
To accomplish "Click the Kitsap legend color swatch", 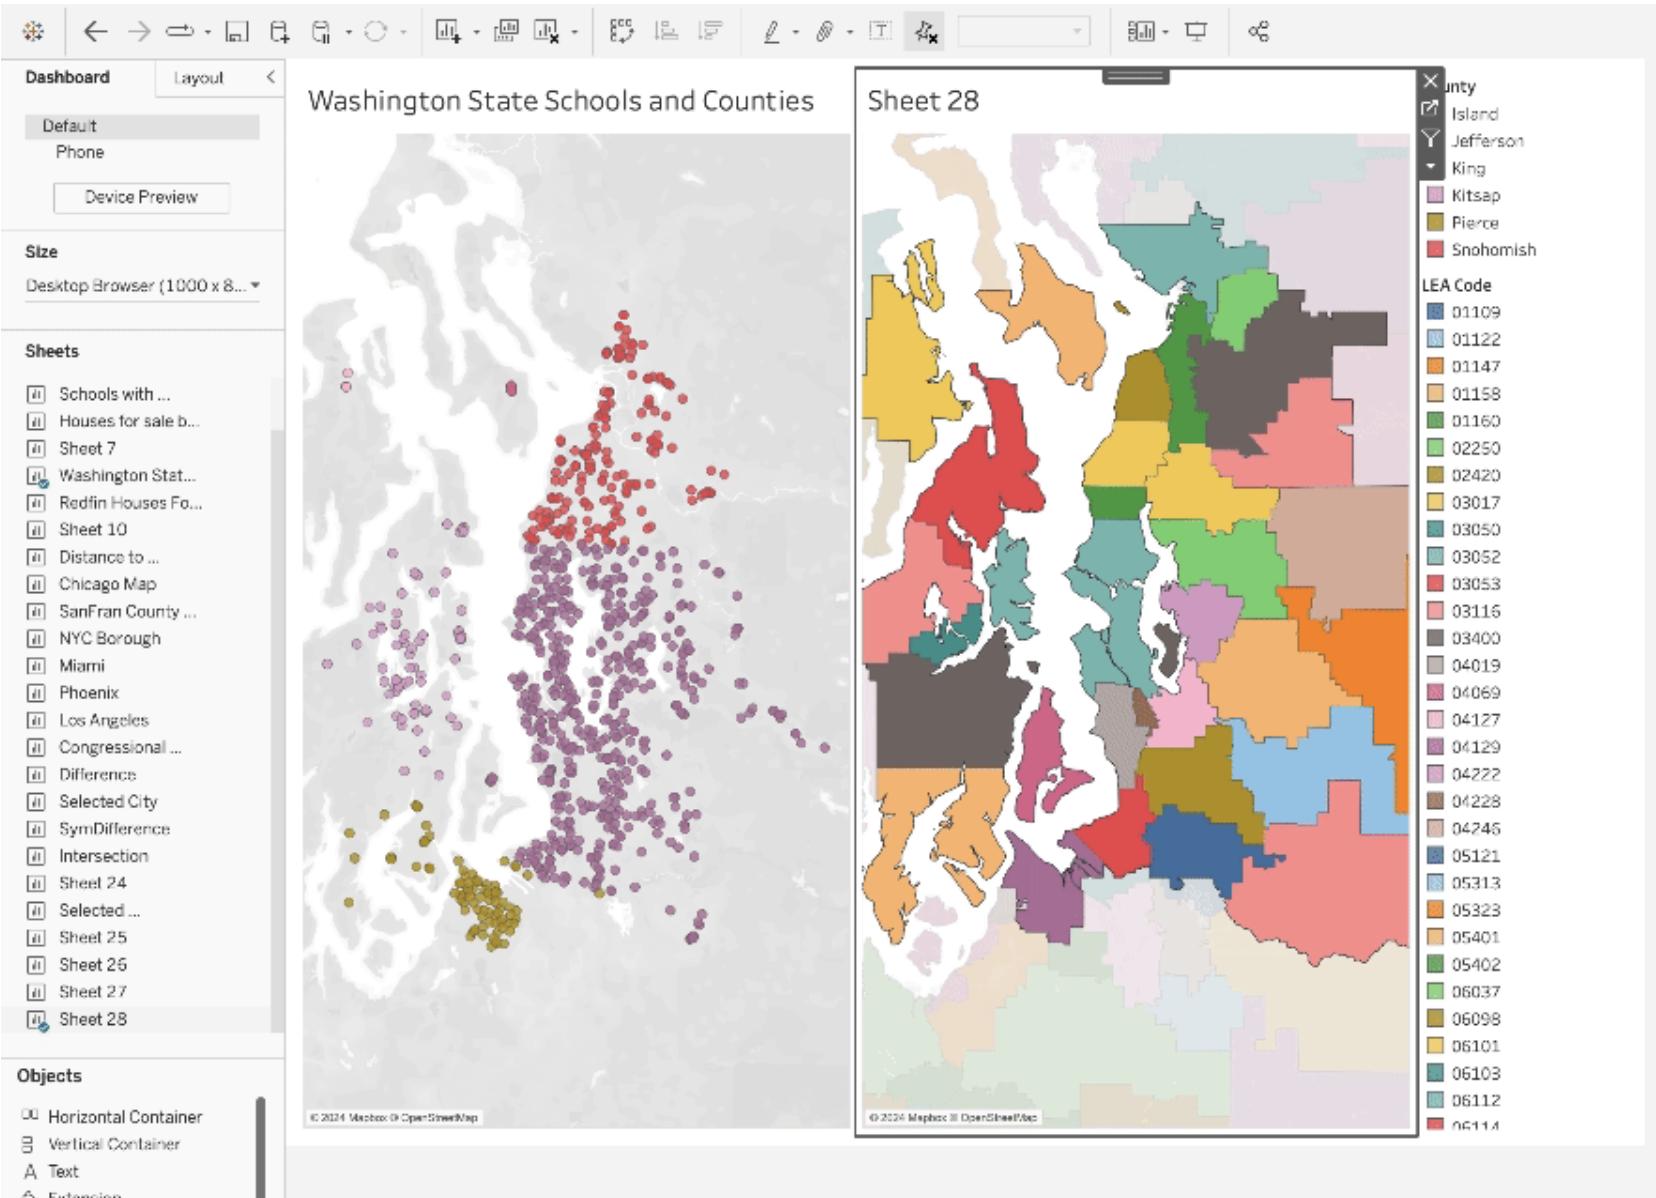I will click(1435, 195).
